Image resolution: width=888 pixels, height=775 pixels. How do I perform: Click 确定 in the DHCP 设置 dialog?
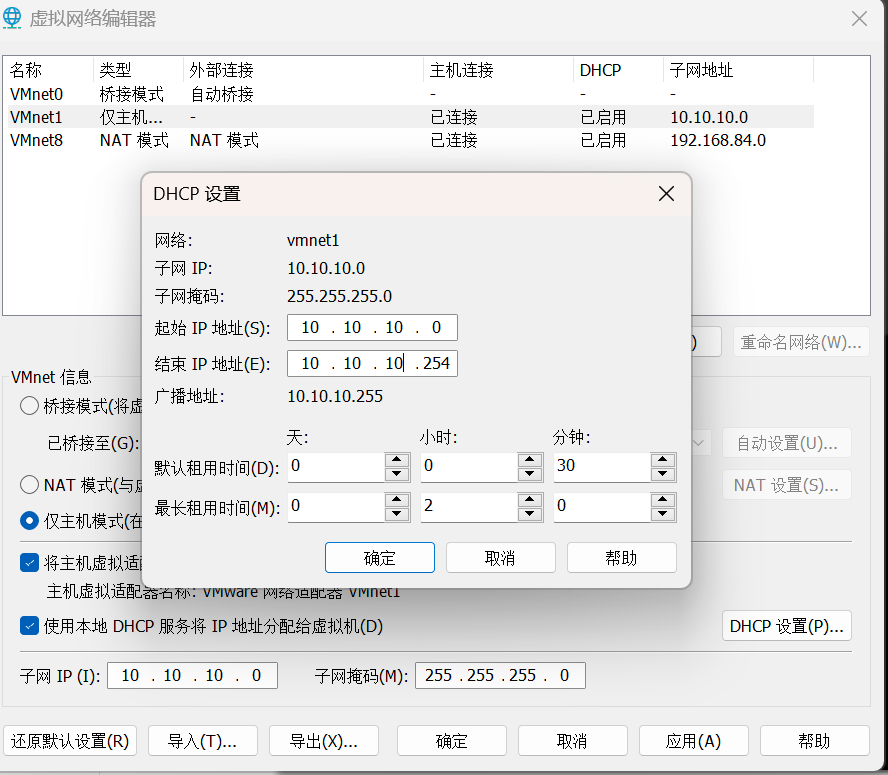pyautogui.click(x=380, y=558)
